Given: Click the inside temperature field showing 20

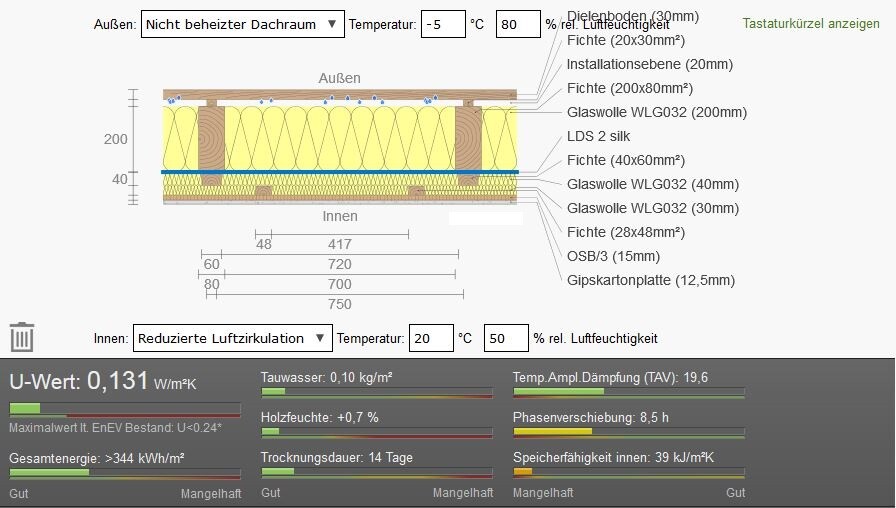Looking at the screenshot, I should pos(432,338).
